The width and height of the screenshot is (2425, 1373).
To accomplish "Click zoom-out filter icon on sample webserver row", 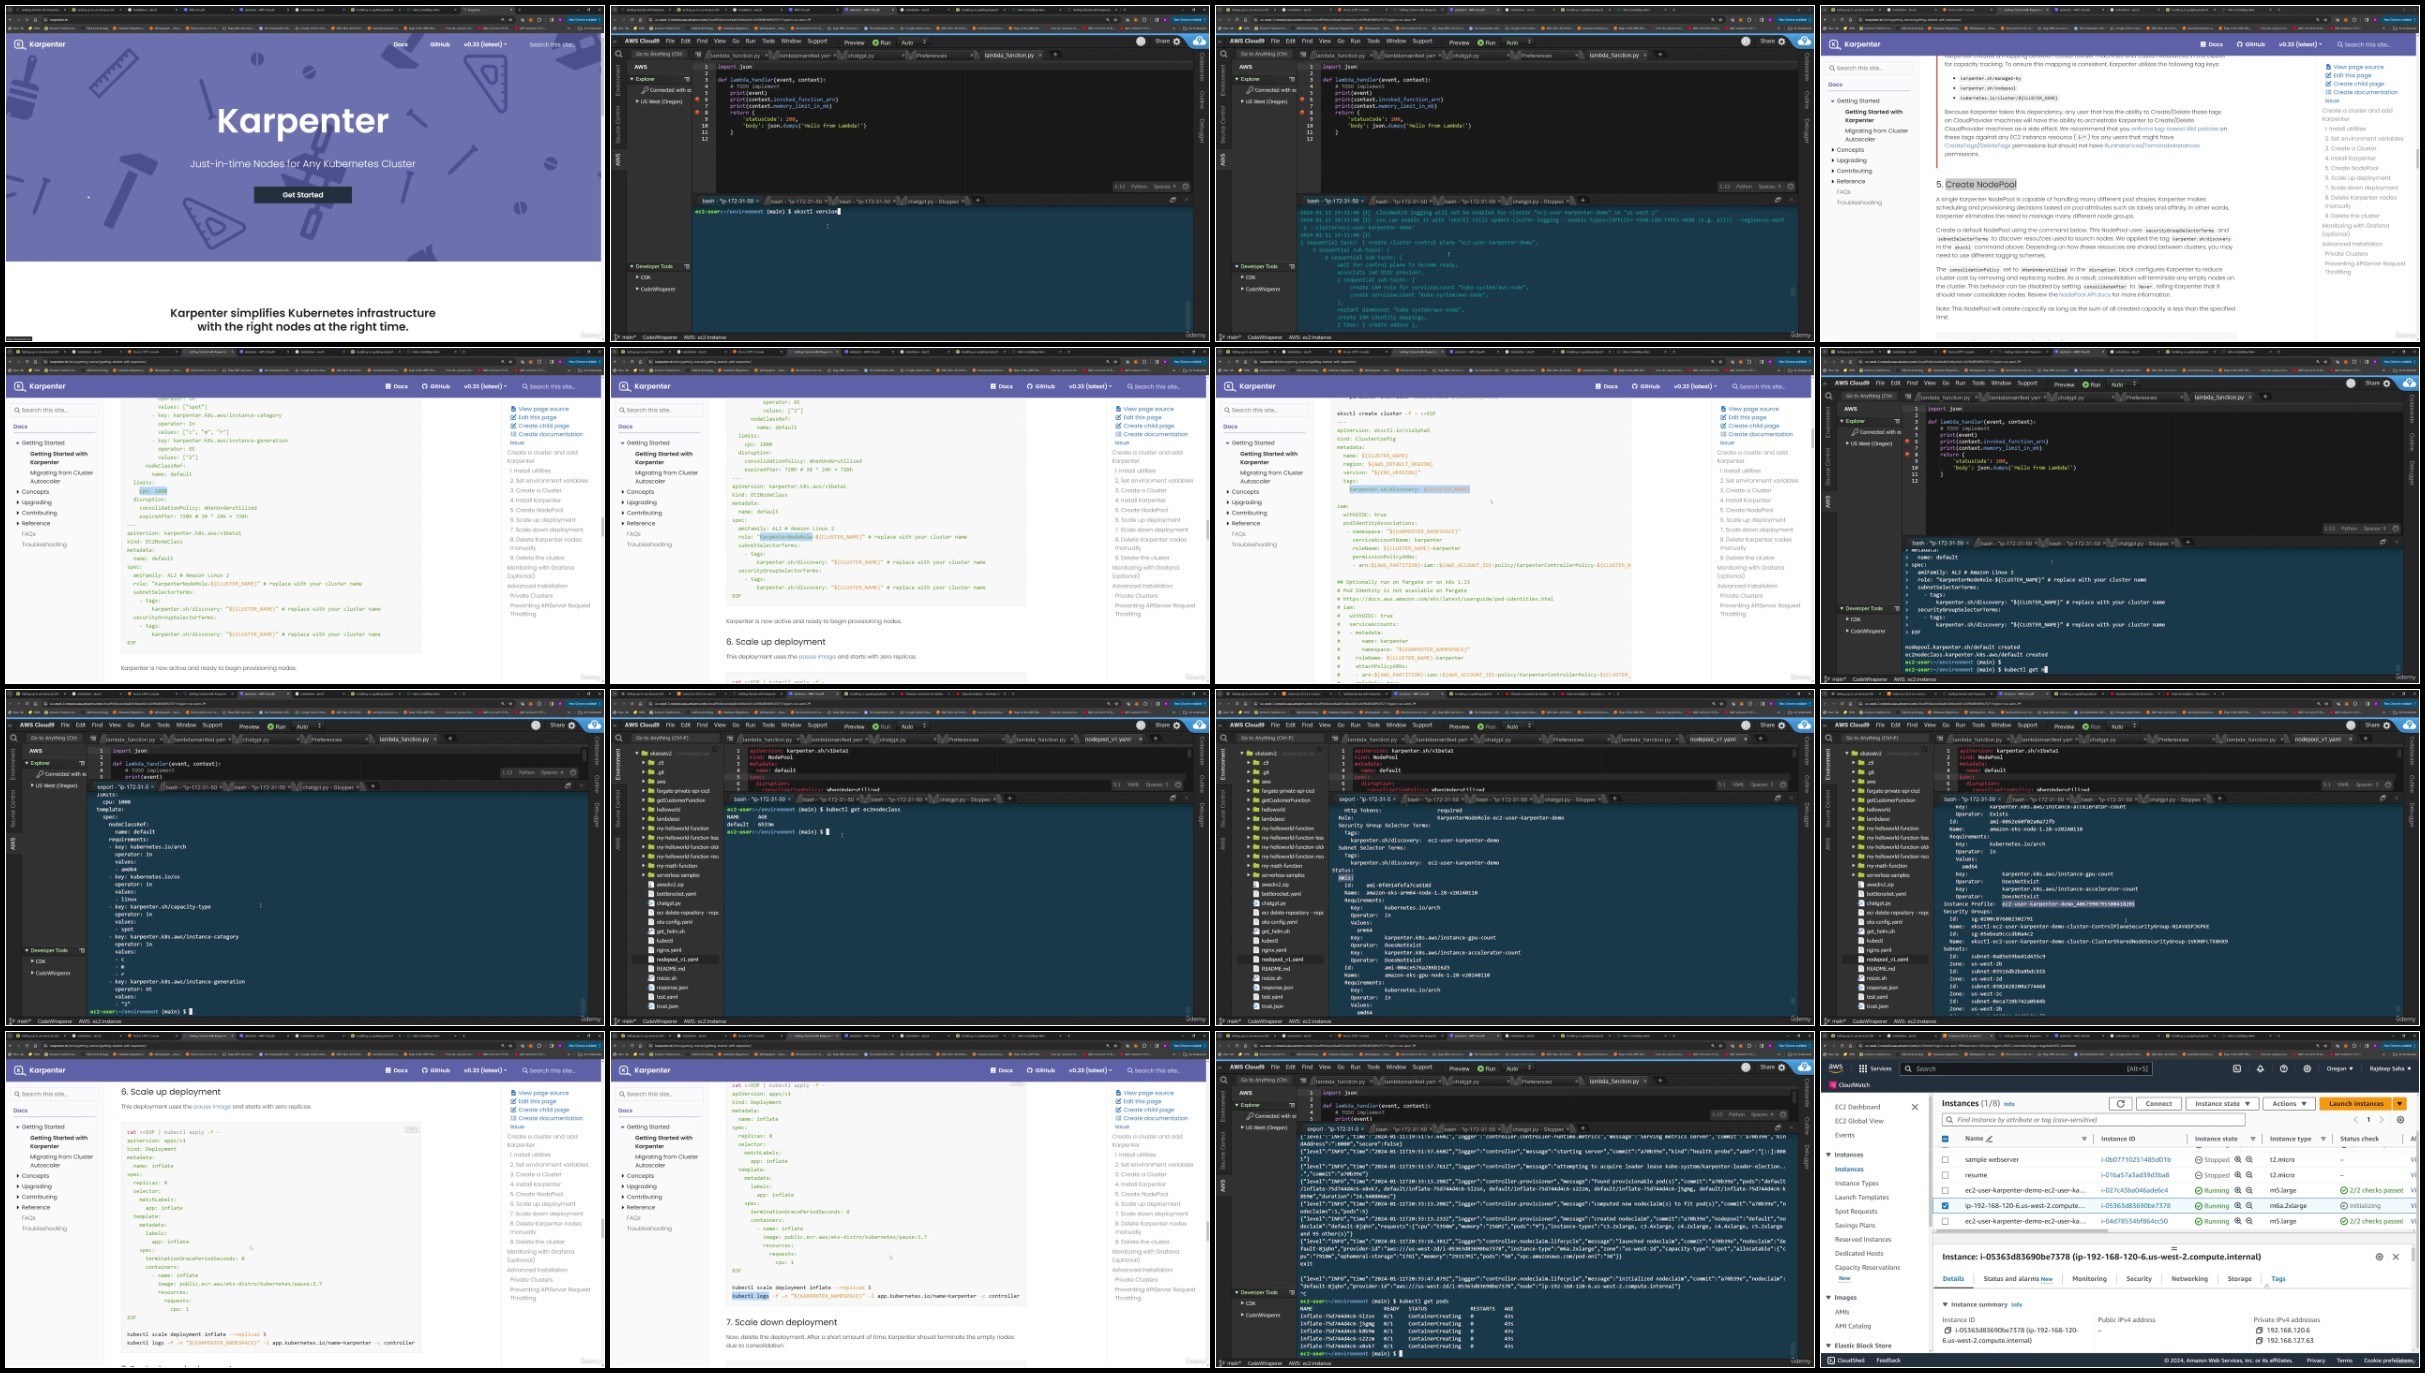I will click(x=2249, y=1159).
